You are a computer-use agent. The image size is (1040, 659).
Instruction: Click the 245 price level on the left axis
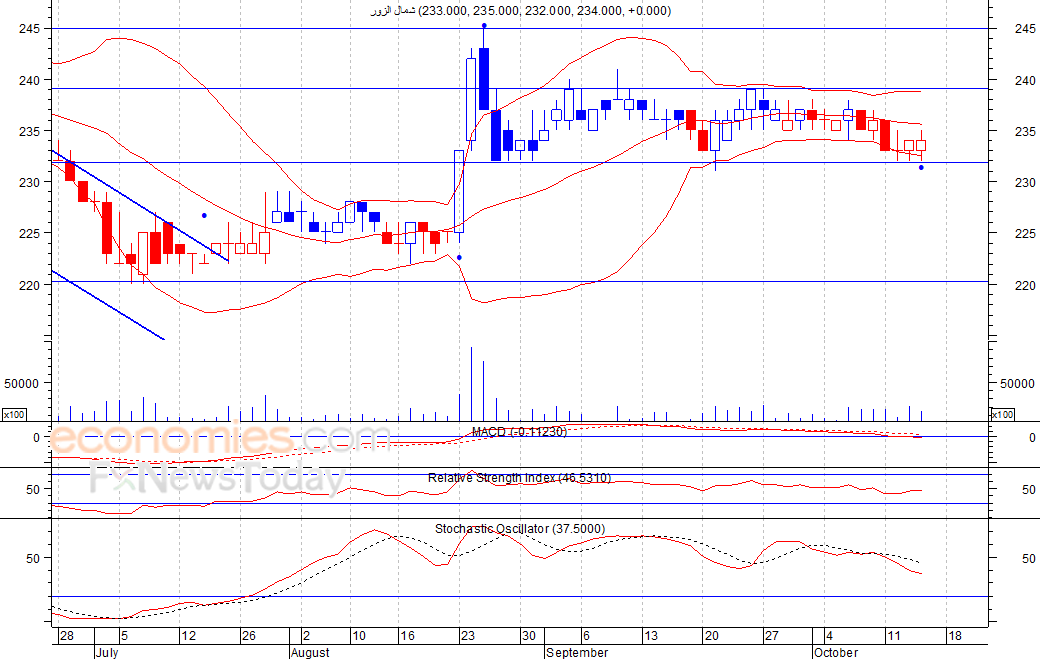click(x=29, y=29)
